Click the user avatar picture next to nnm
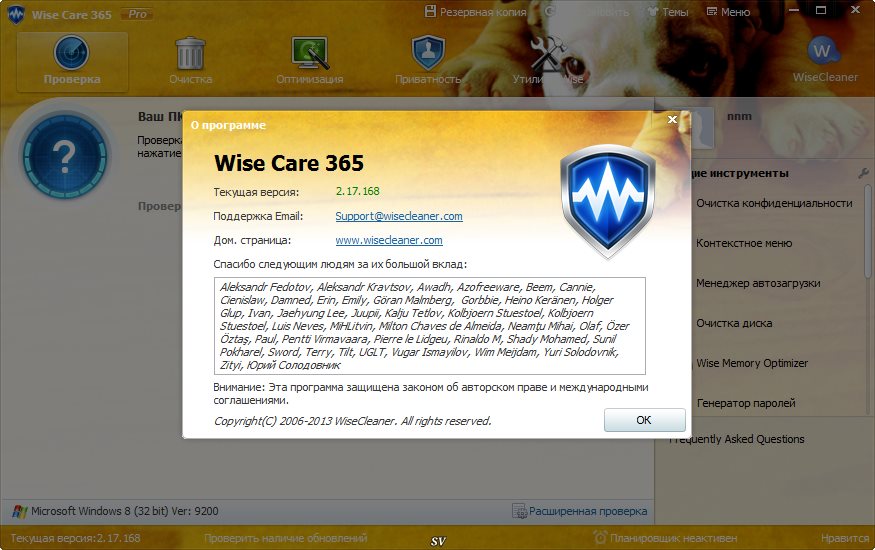This screenshot has width=875, height=550. (703, 128)
